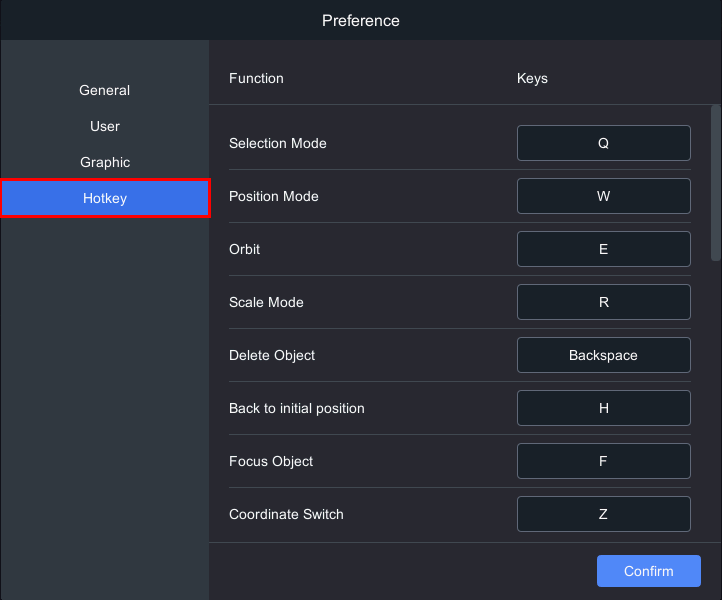Viewport: 722px width, 600px height.
Task: Open the Graphic settings tab
Action: tap(105, 162)
